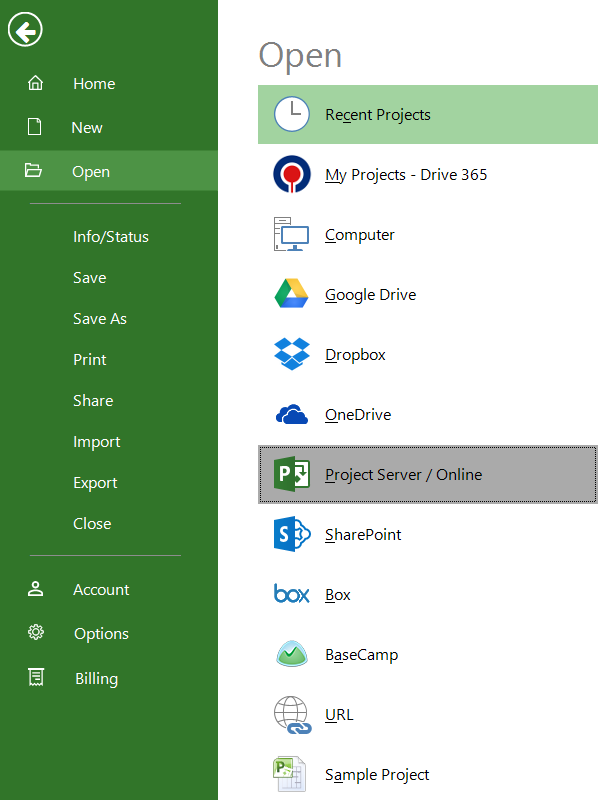Image resolution: width=616 pixels, height=800 pixels.
Task: Click the URL globe link icon
Action: pyautogui.click(x=292, y=715)
